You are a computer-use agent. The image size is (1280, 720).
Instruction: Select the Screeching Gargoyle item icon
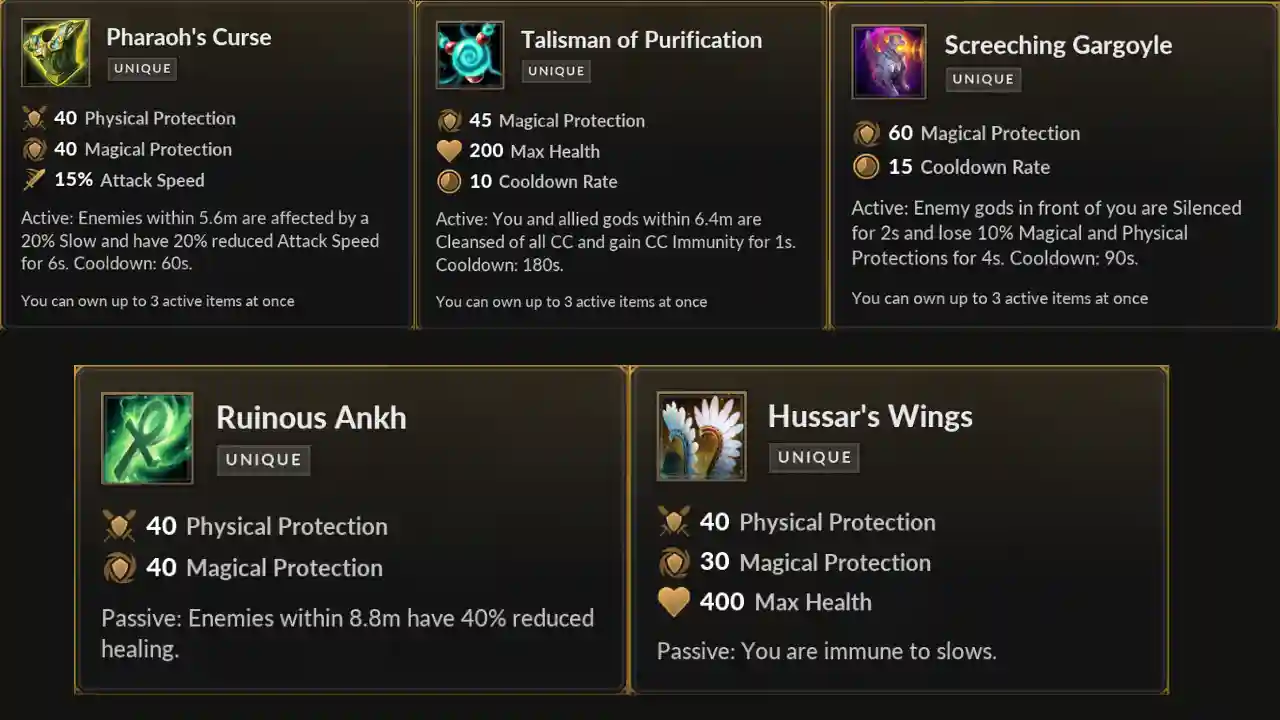(888, 62)
